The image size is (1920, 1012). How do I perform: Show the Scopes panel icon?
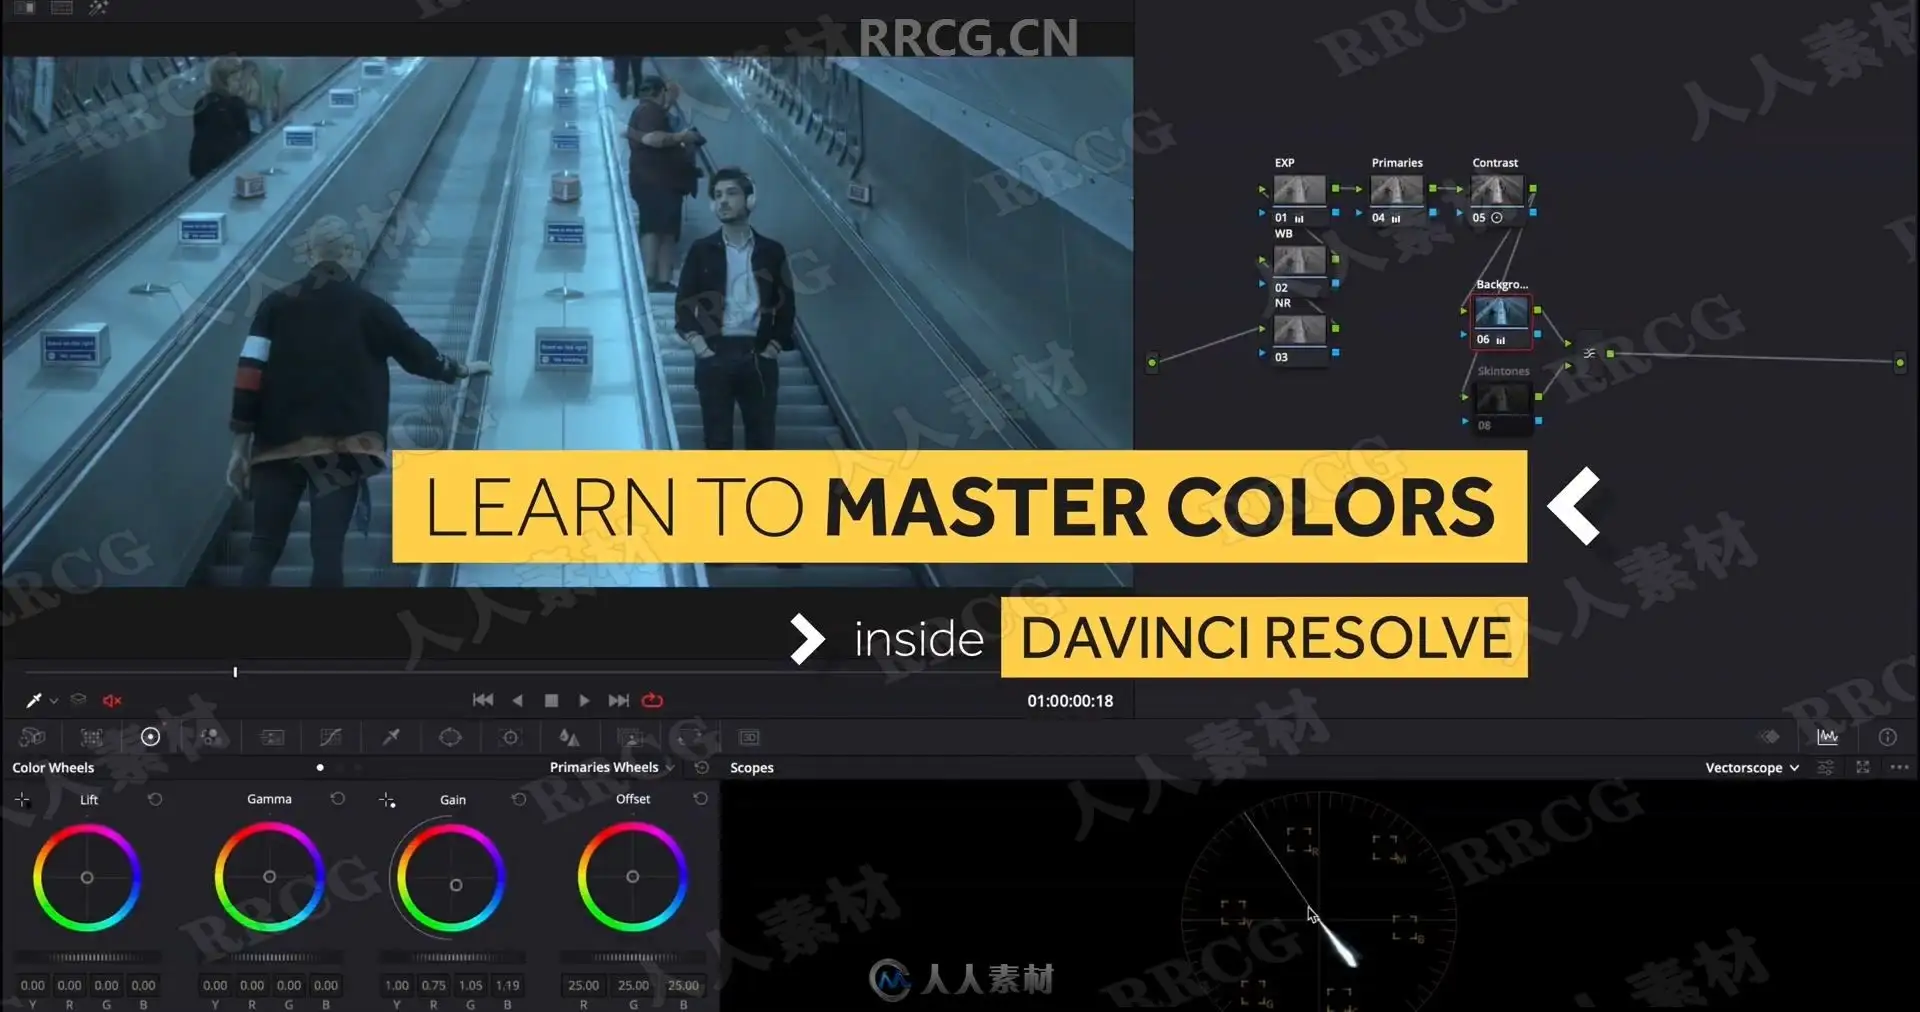[1827, 737]
